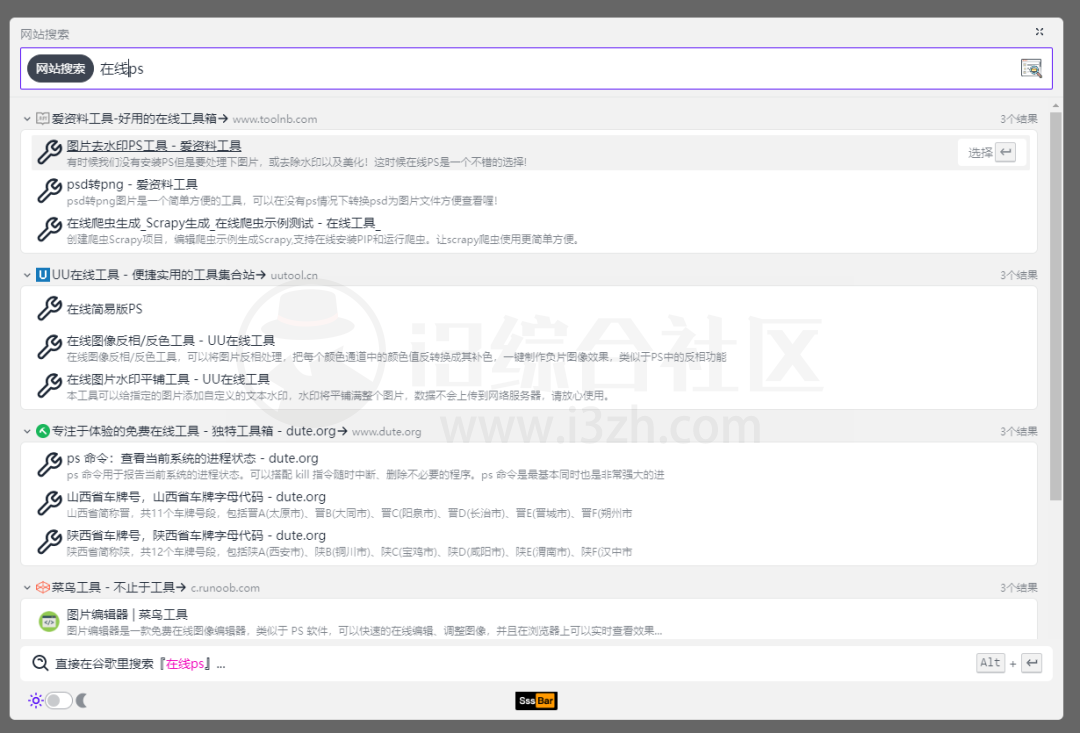This screenshot has height=733, width=1080.
Task: Click wrench icon beside 陕西省车牌号 result
Action: [49, 541]
